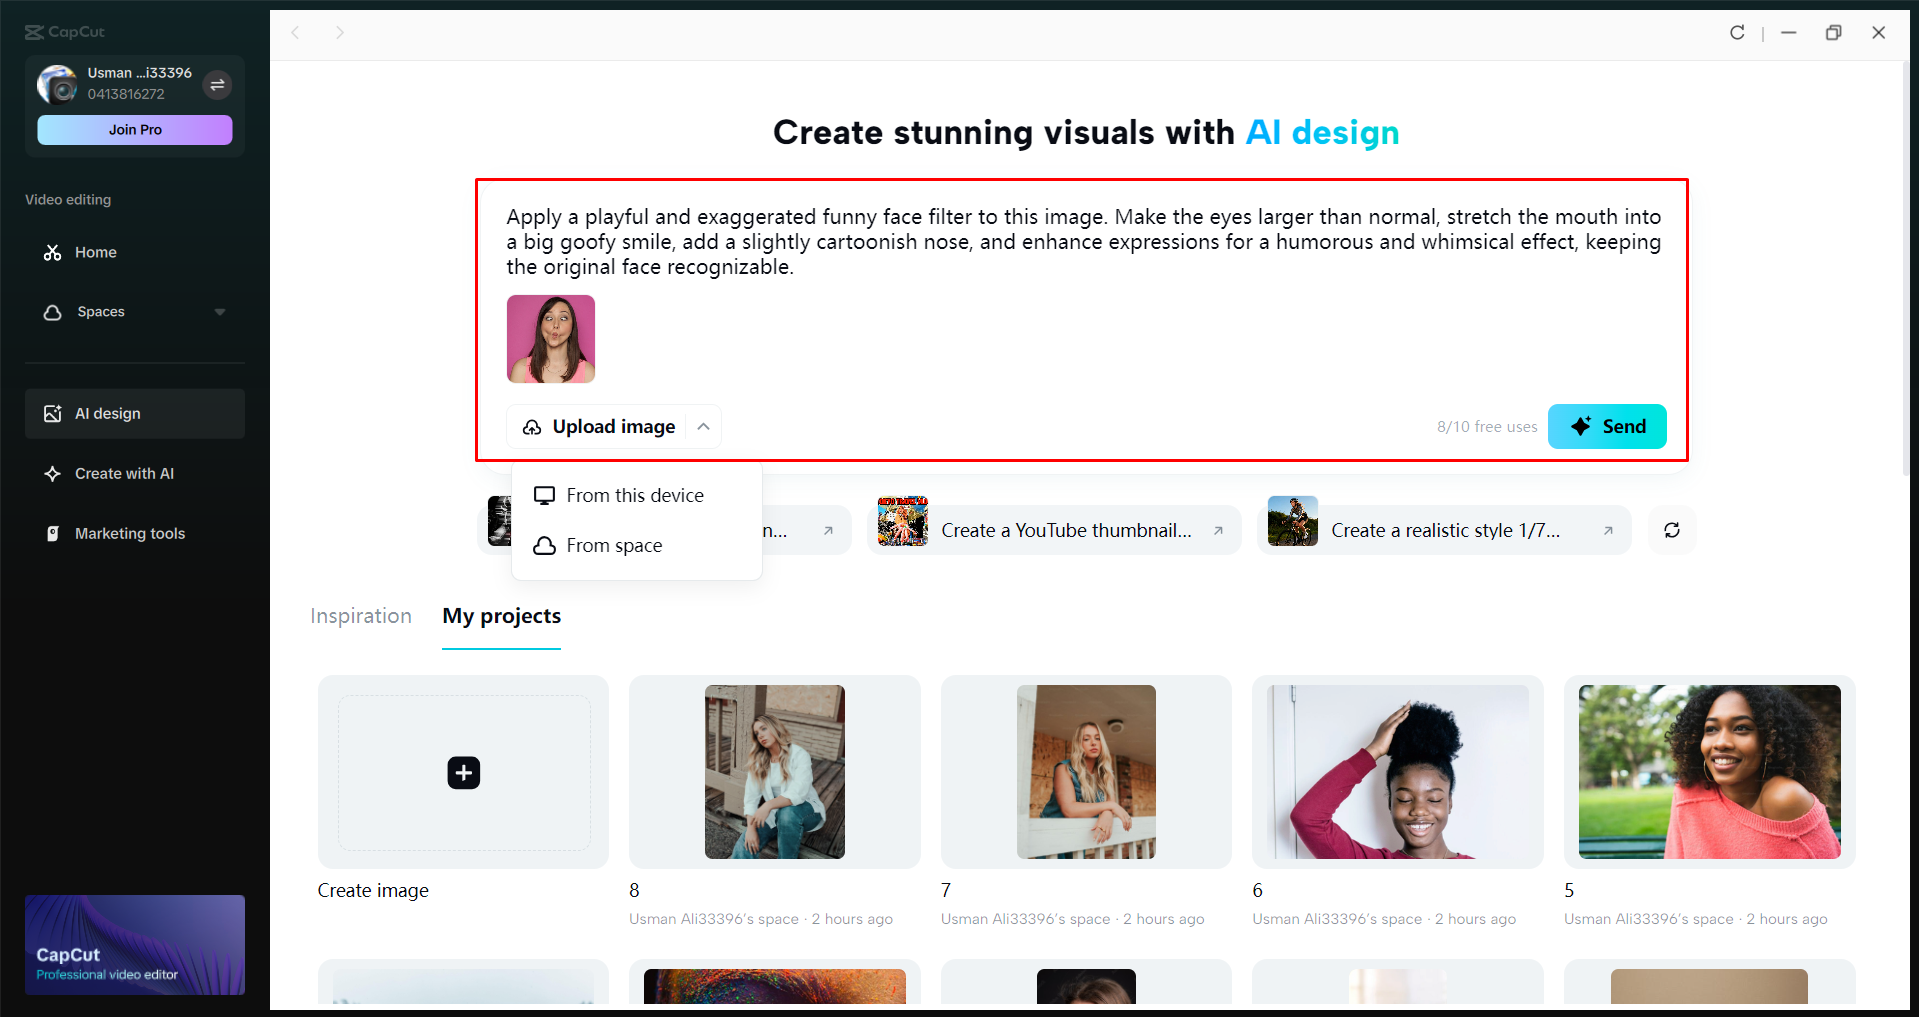Click the Create image tile
This screenshot has height=1017, width=1919.
tap(462, 772)
